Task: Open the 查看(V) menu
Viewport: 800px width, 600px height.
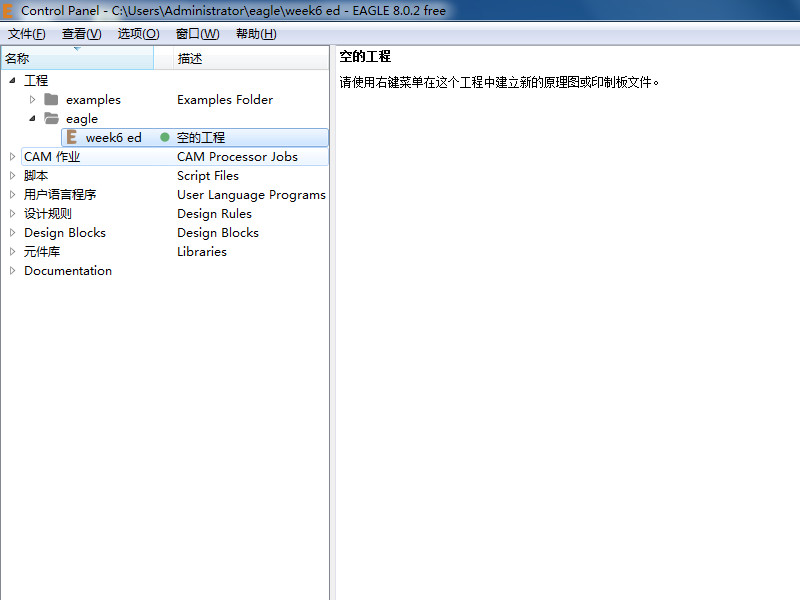Action: 82,34
